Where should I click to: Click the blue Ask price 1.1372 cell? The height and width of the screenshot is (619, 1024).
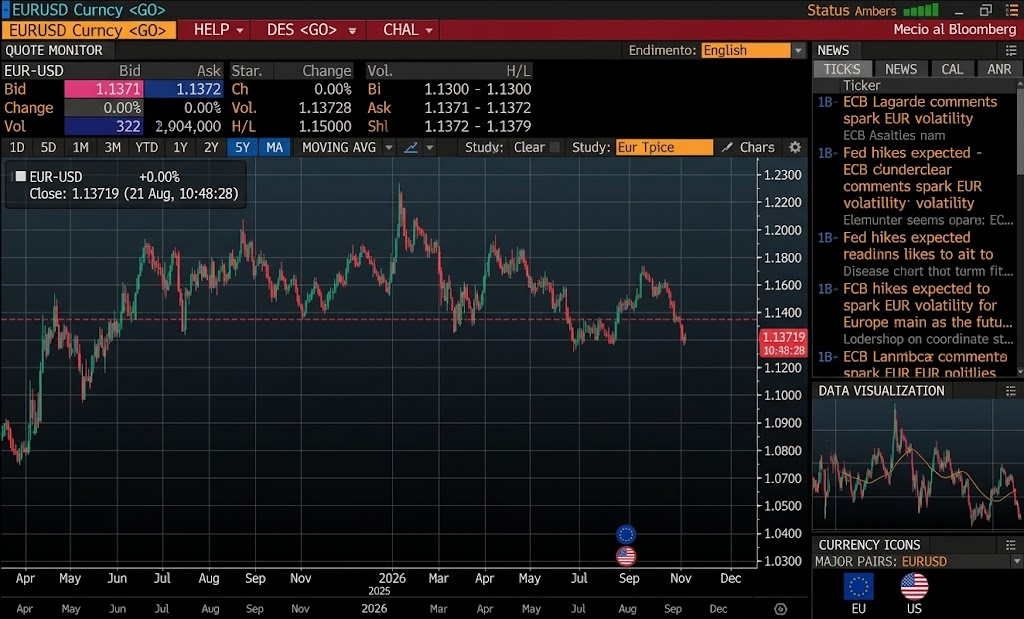(x=184, y=89)
